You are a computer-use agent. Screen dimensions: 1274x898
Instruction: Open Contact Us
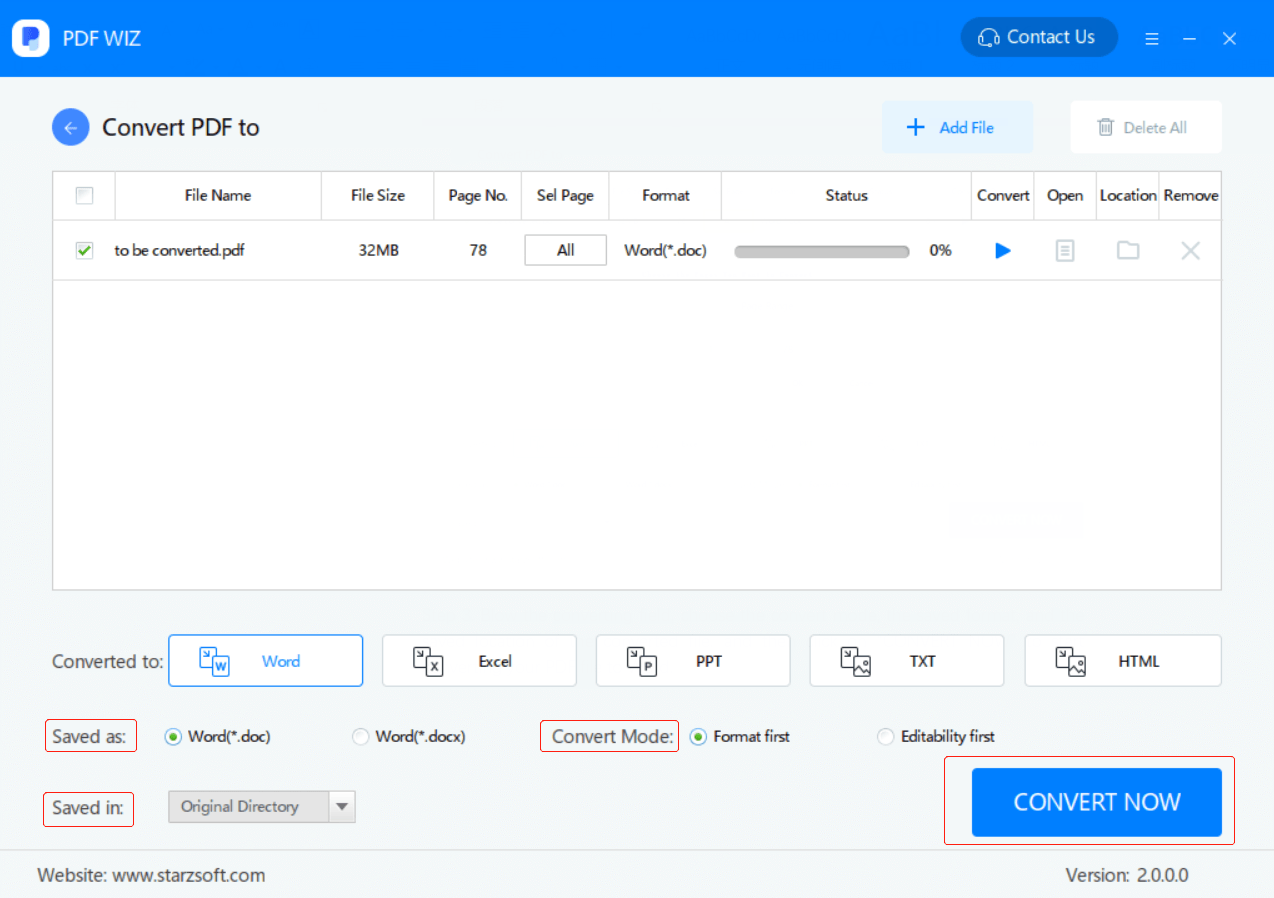point(1038,37)
